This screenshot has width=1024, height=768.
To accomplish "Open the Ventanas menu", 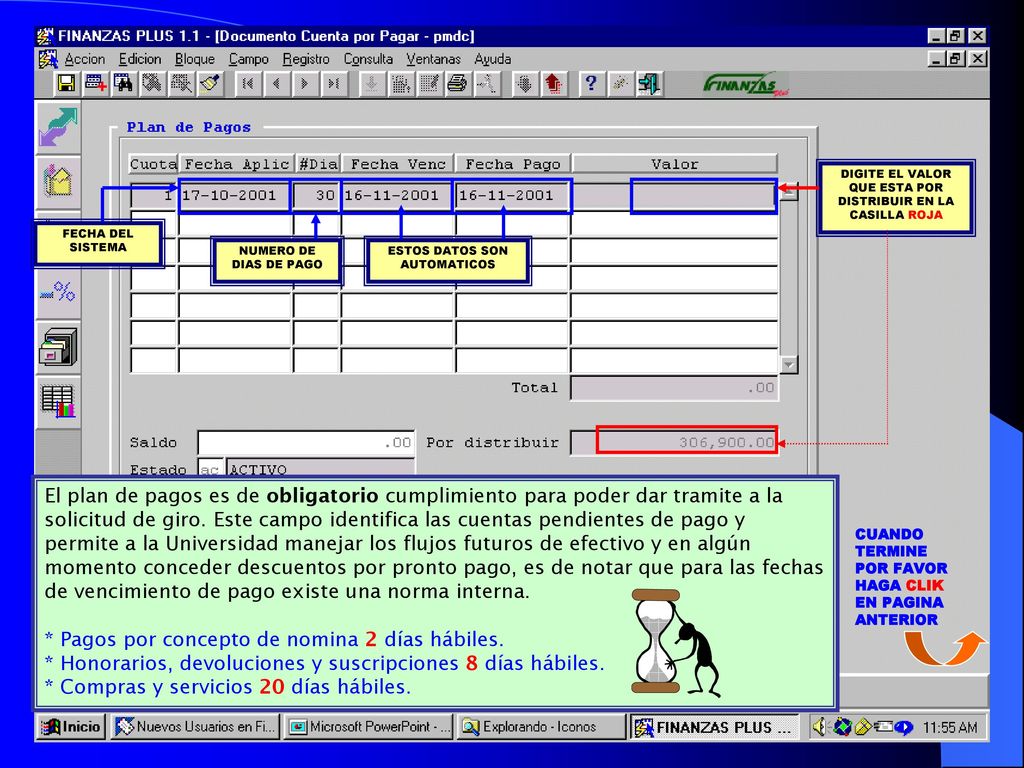I will (x=433, y=59).
